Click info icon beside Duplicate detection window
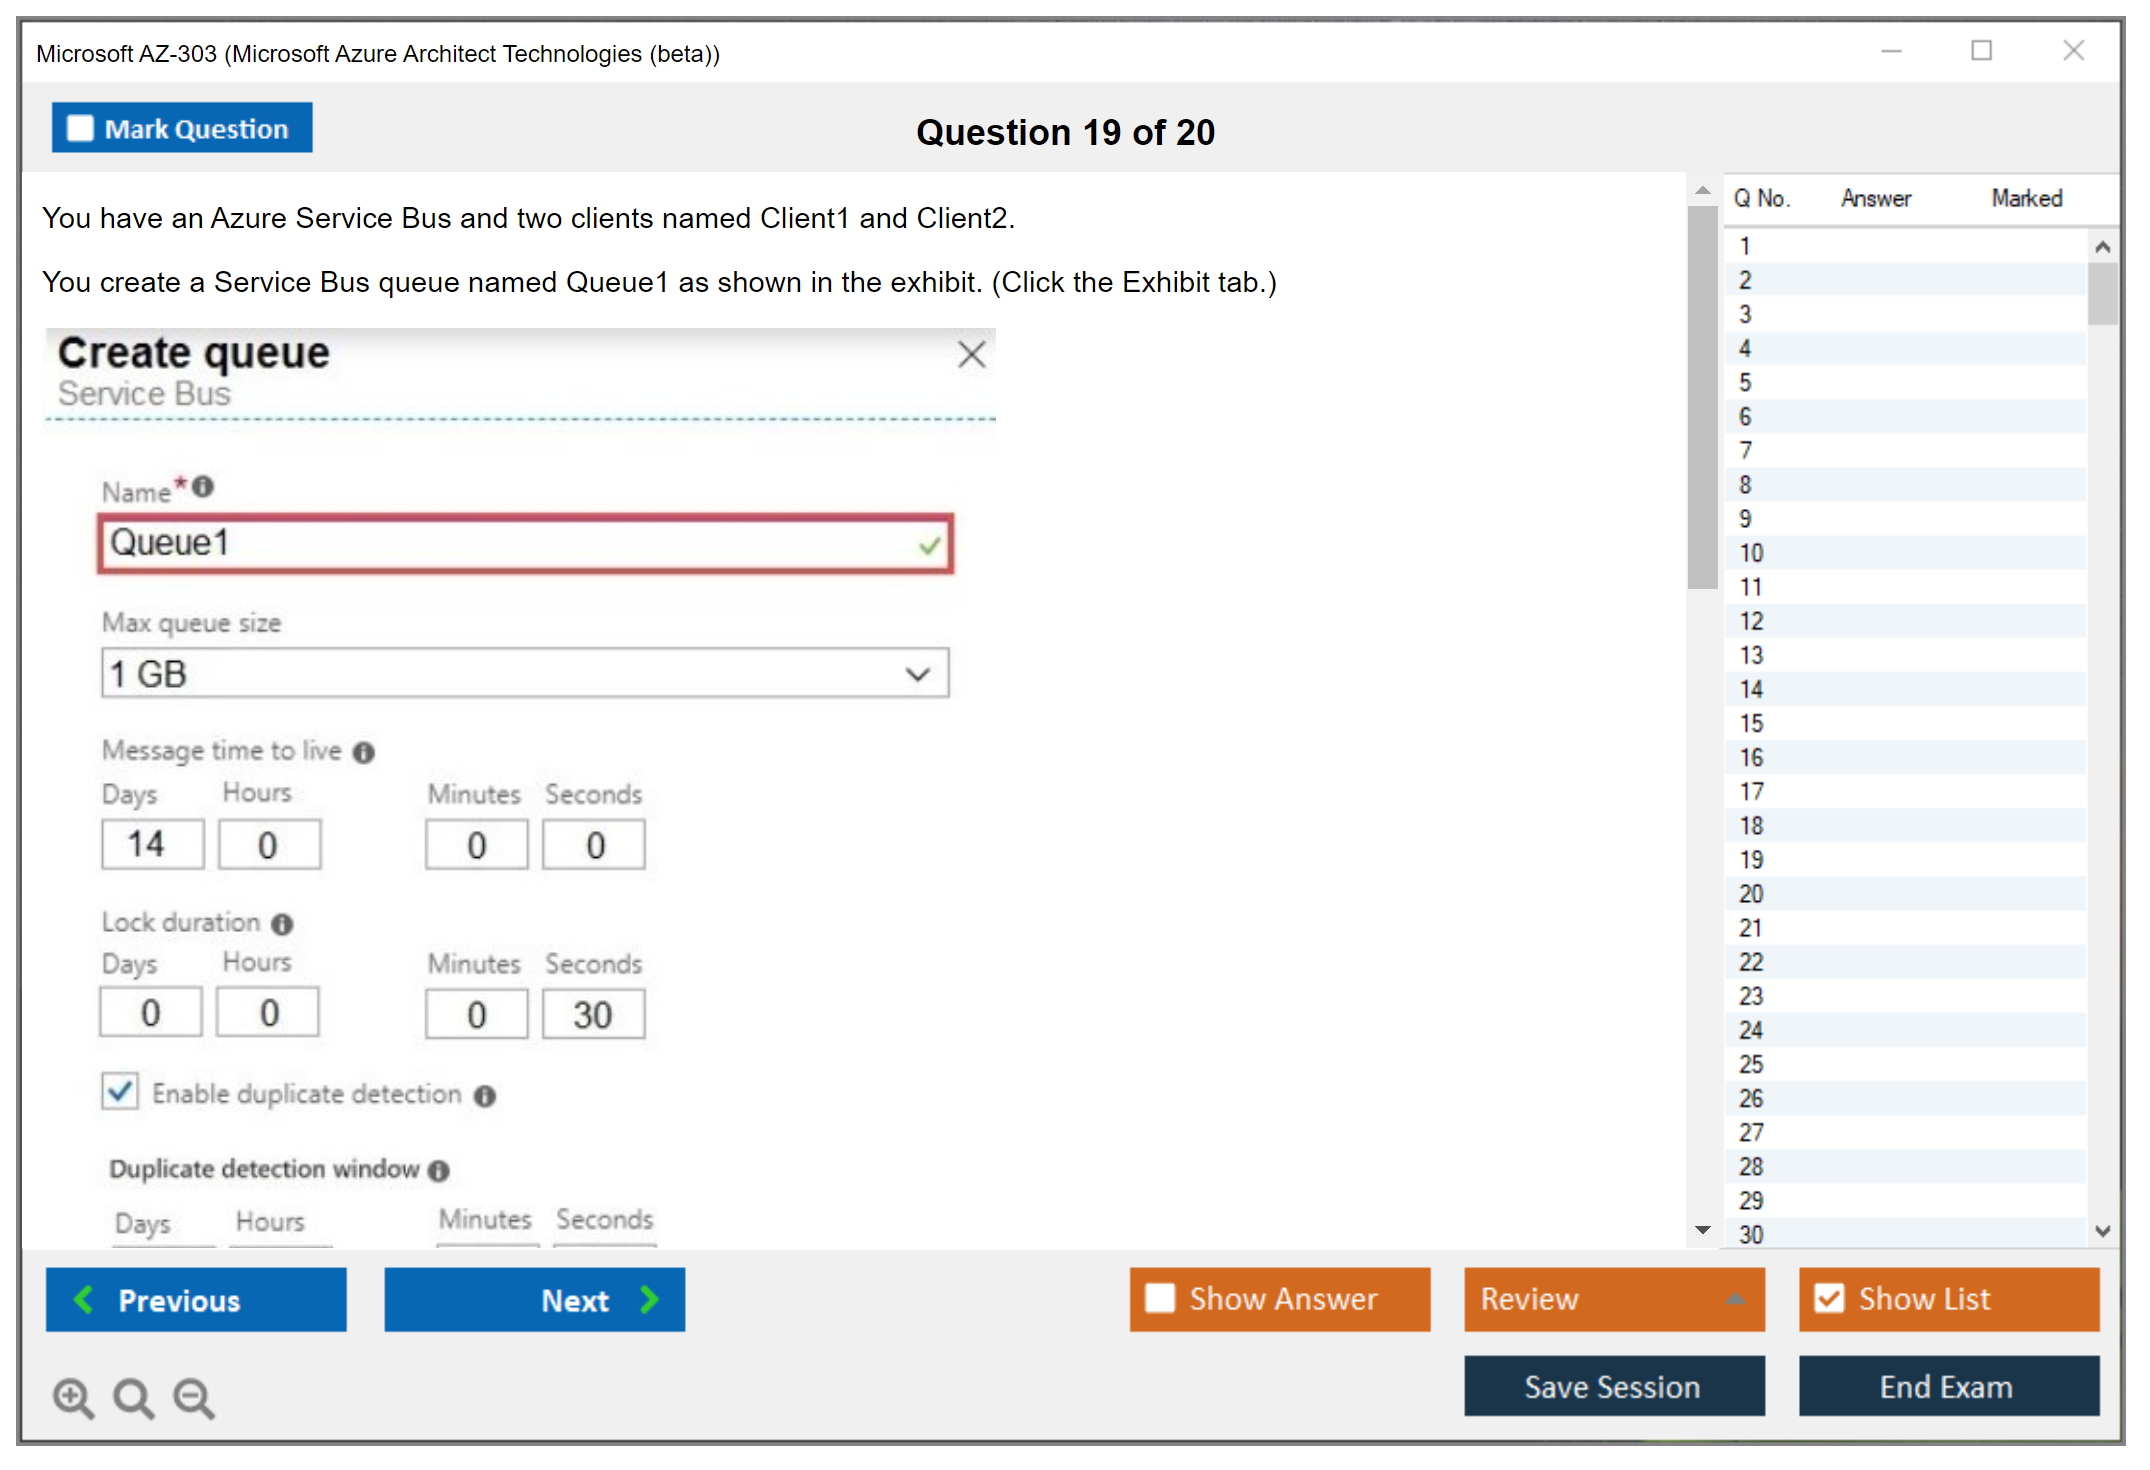Screen dimensions: 2150x1470 pos(439,1170)
